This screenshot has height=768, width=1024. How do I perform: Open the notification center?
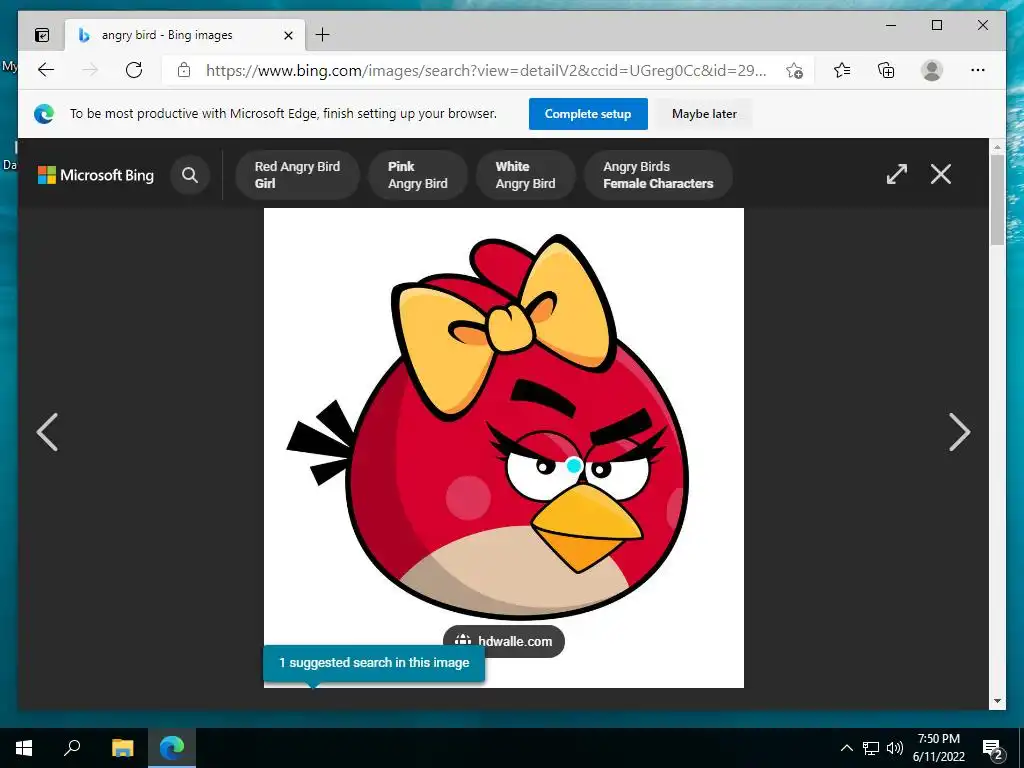click(x=993, y=748)
